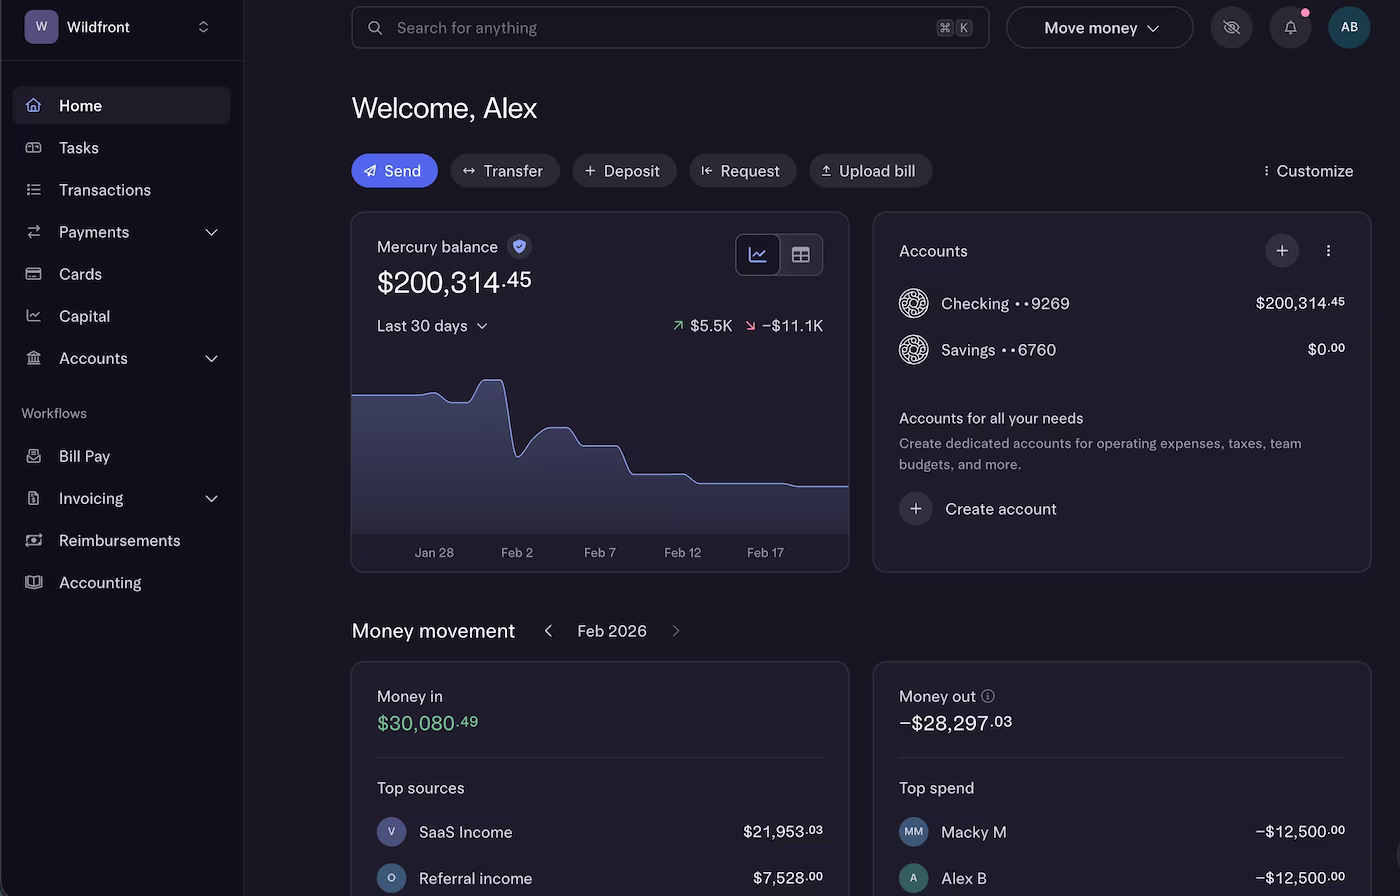Viewport: 1400px width, 896px height.
Task: Click the Money out info icon
Action: (x=988, y=695)
